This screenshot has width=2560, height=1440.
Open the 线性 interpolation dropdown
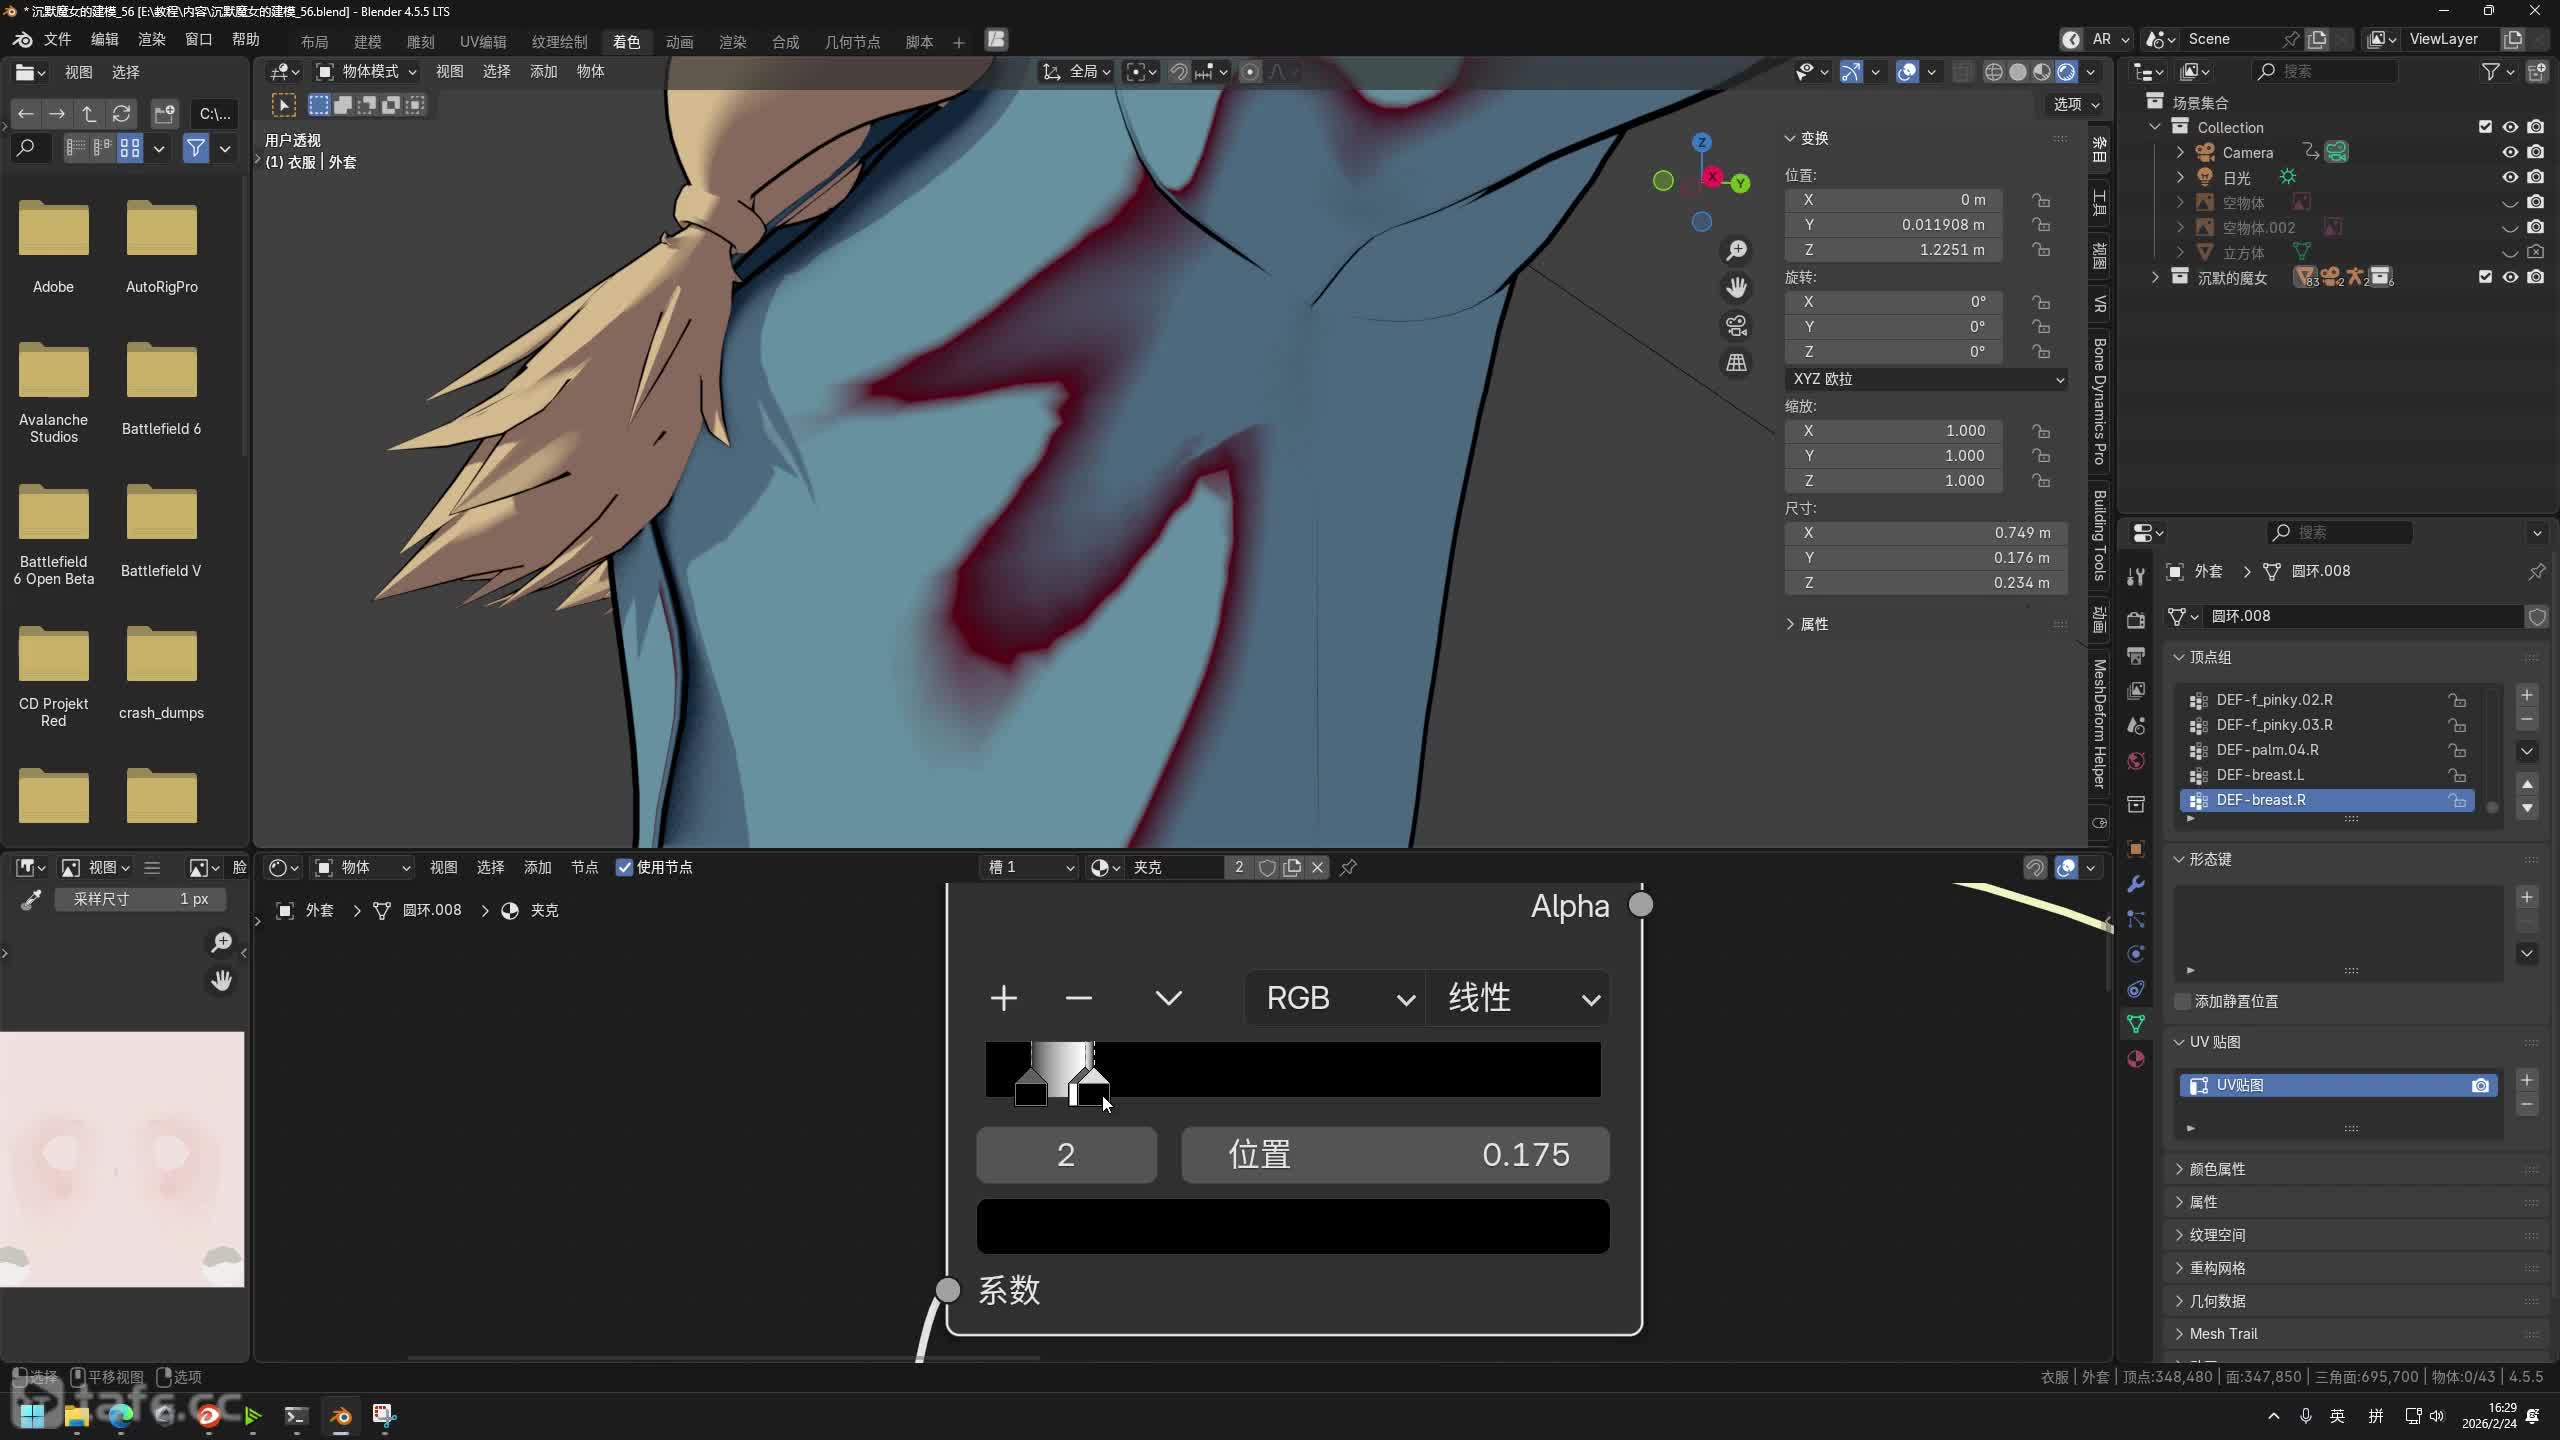point(1520,998)
